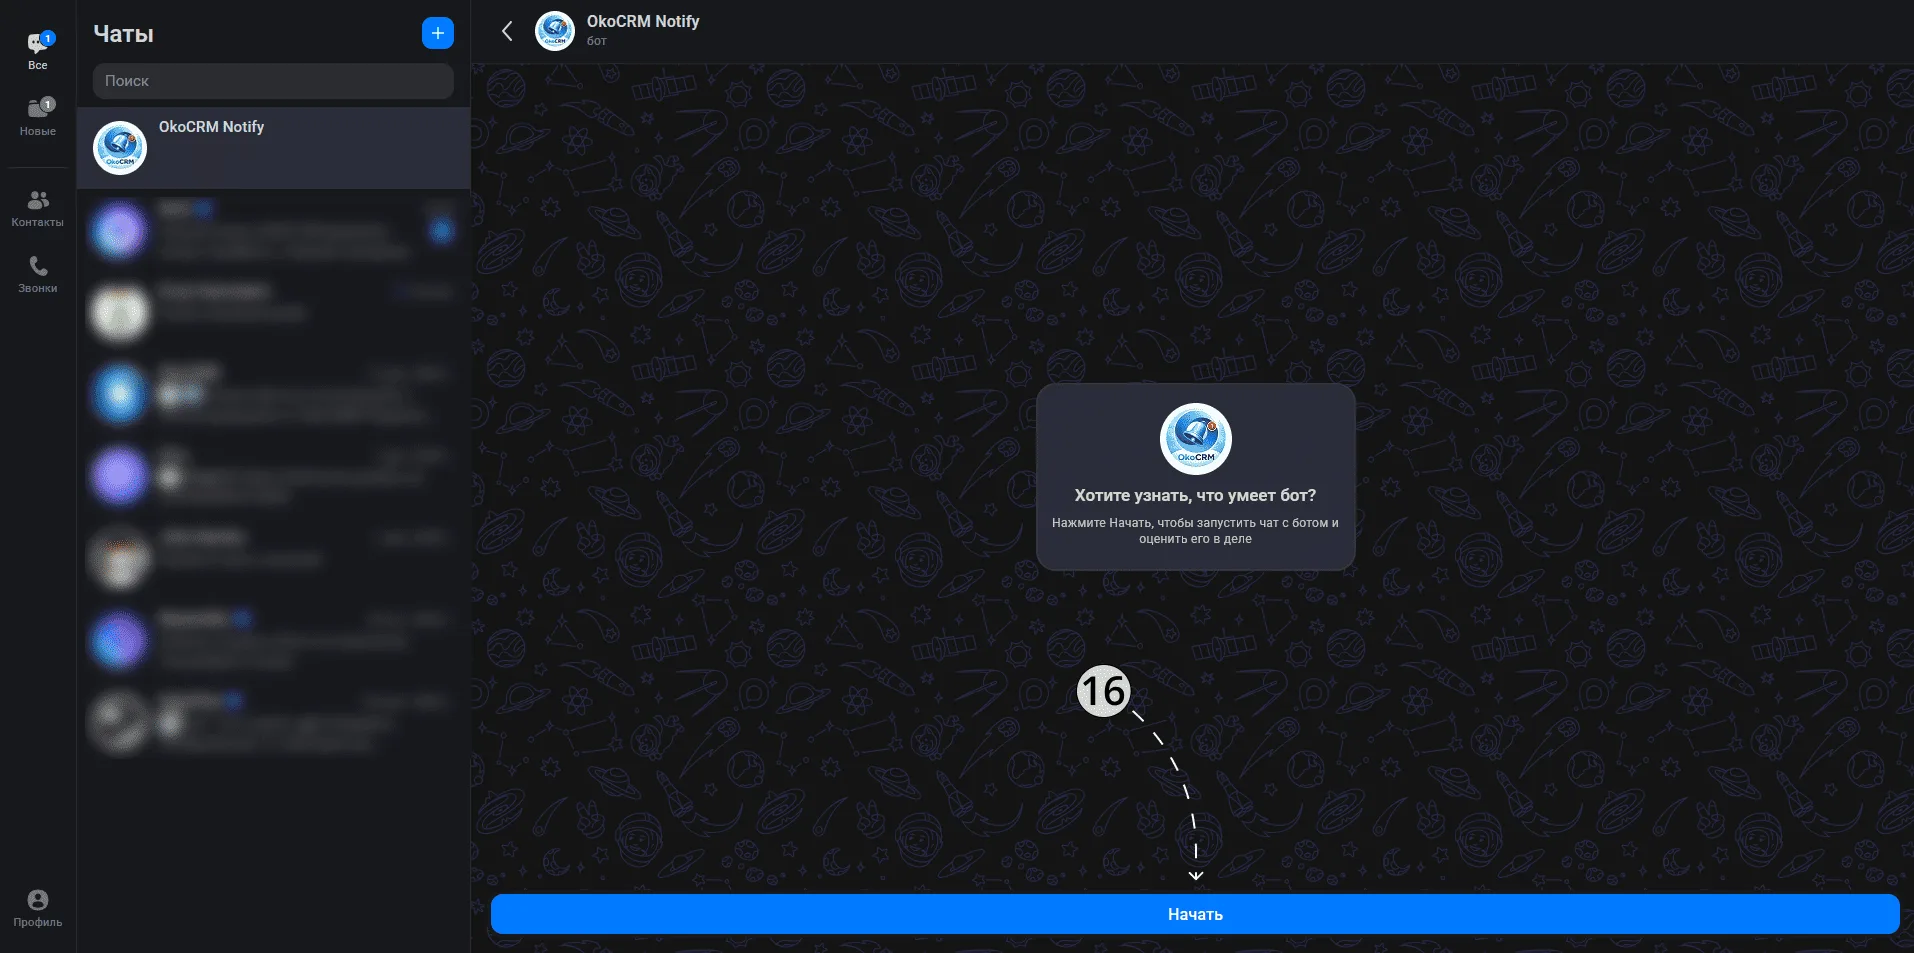Open the second blurred chat in list
This screenshot has width=1914, height=953.
click(274, 231)
